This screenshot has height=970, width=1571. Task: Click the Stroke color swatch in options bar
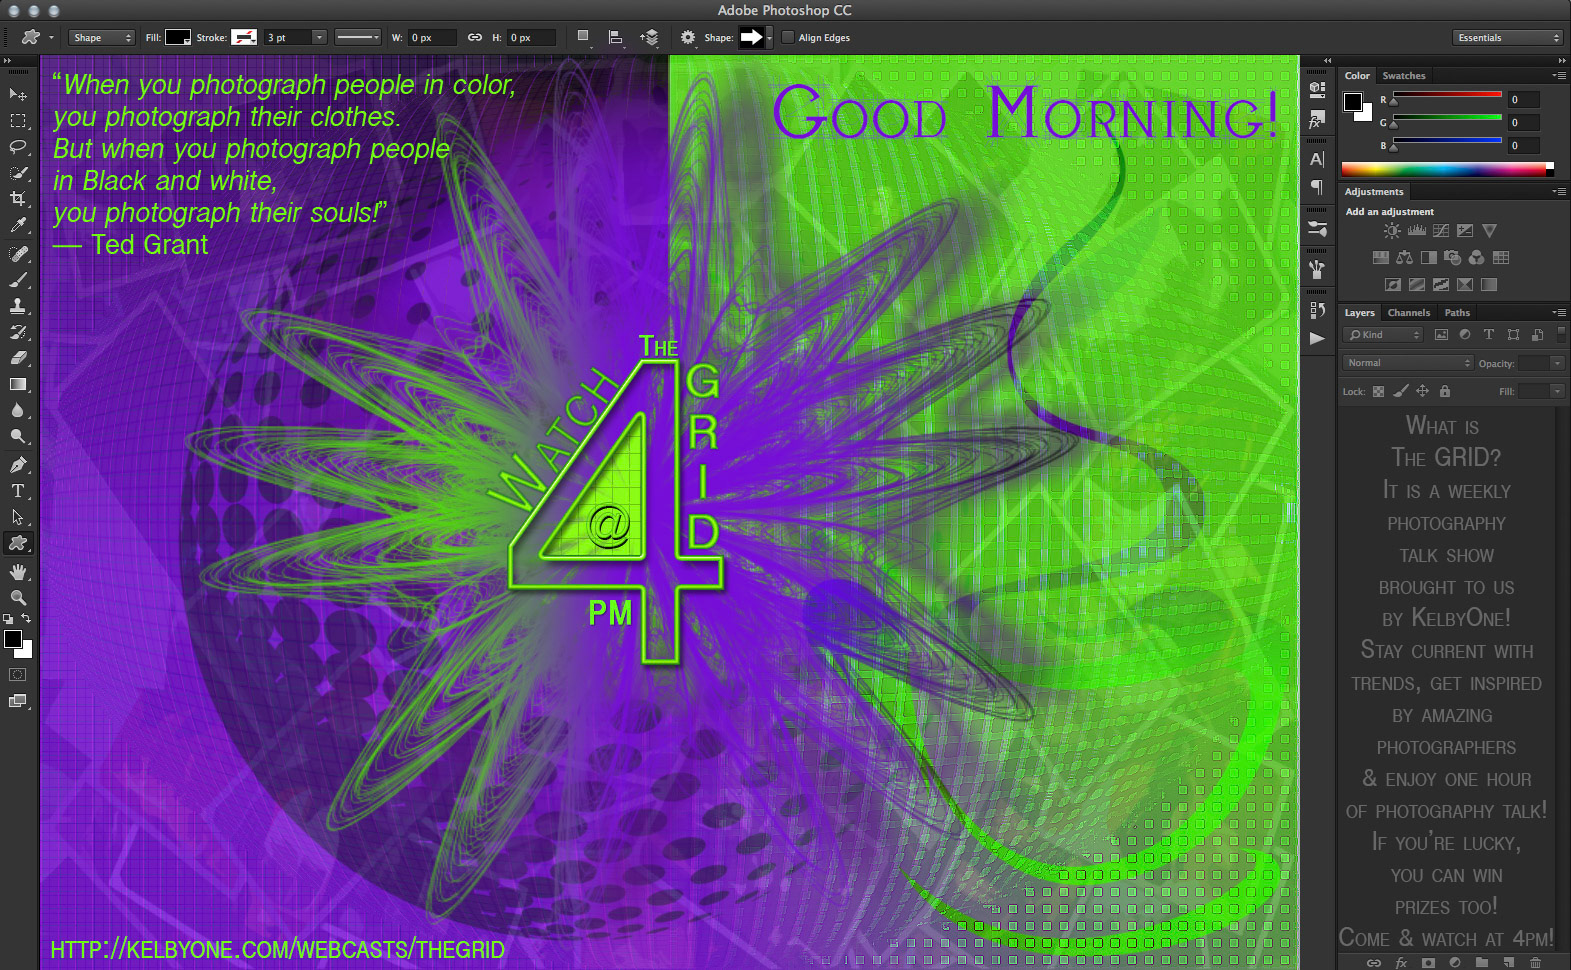pyautogui.click(x=244, y=38)
